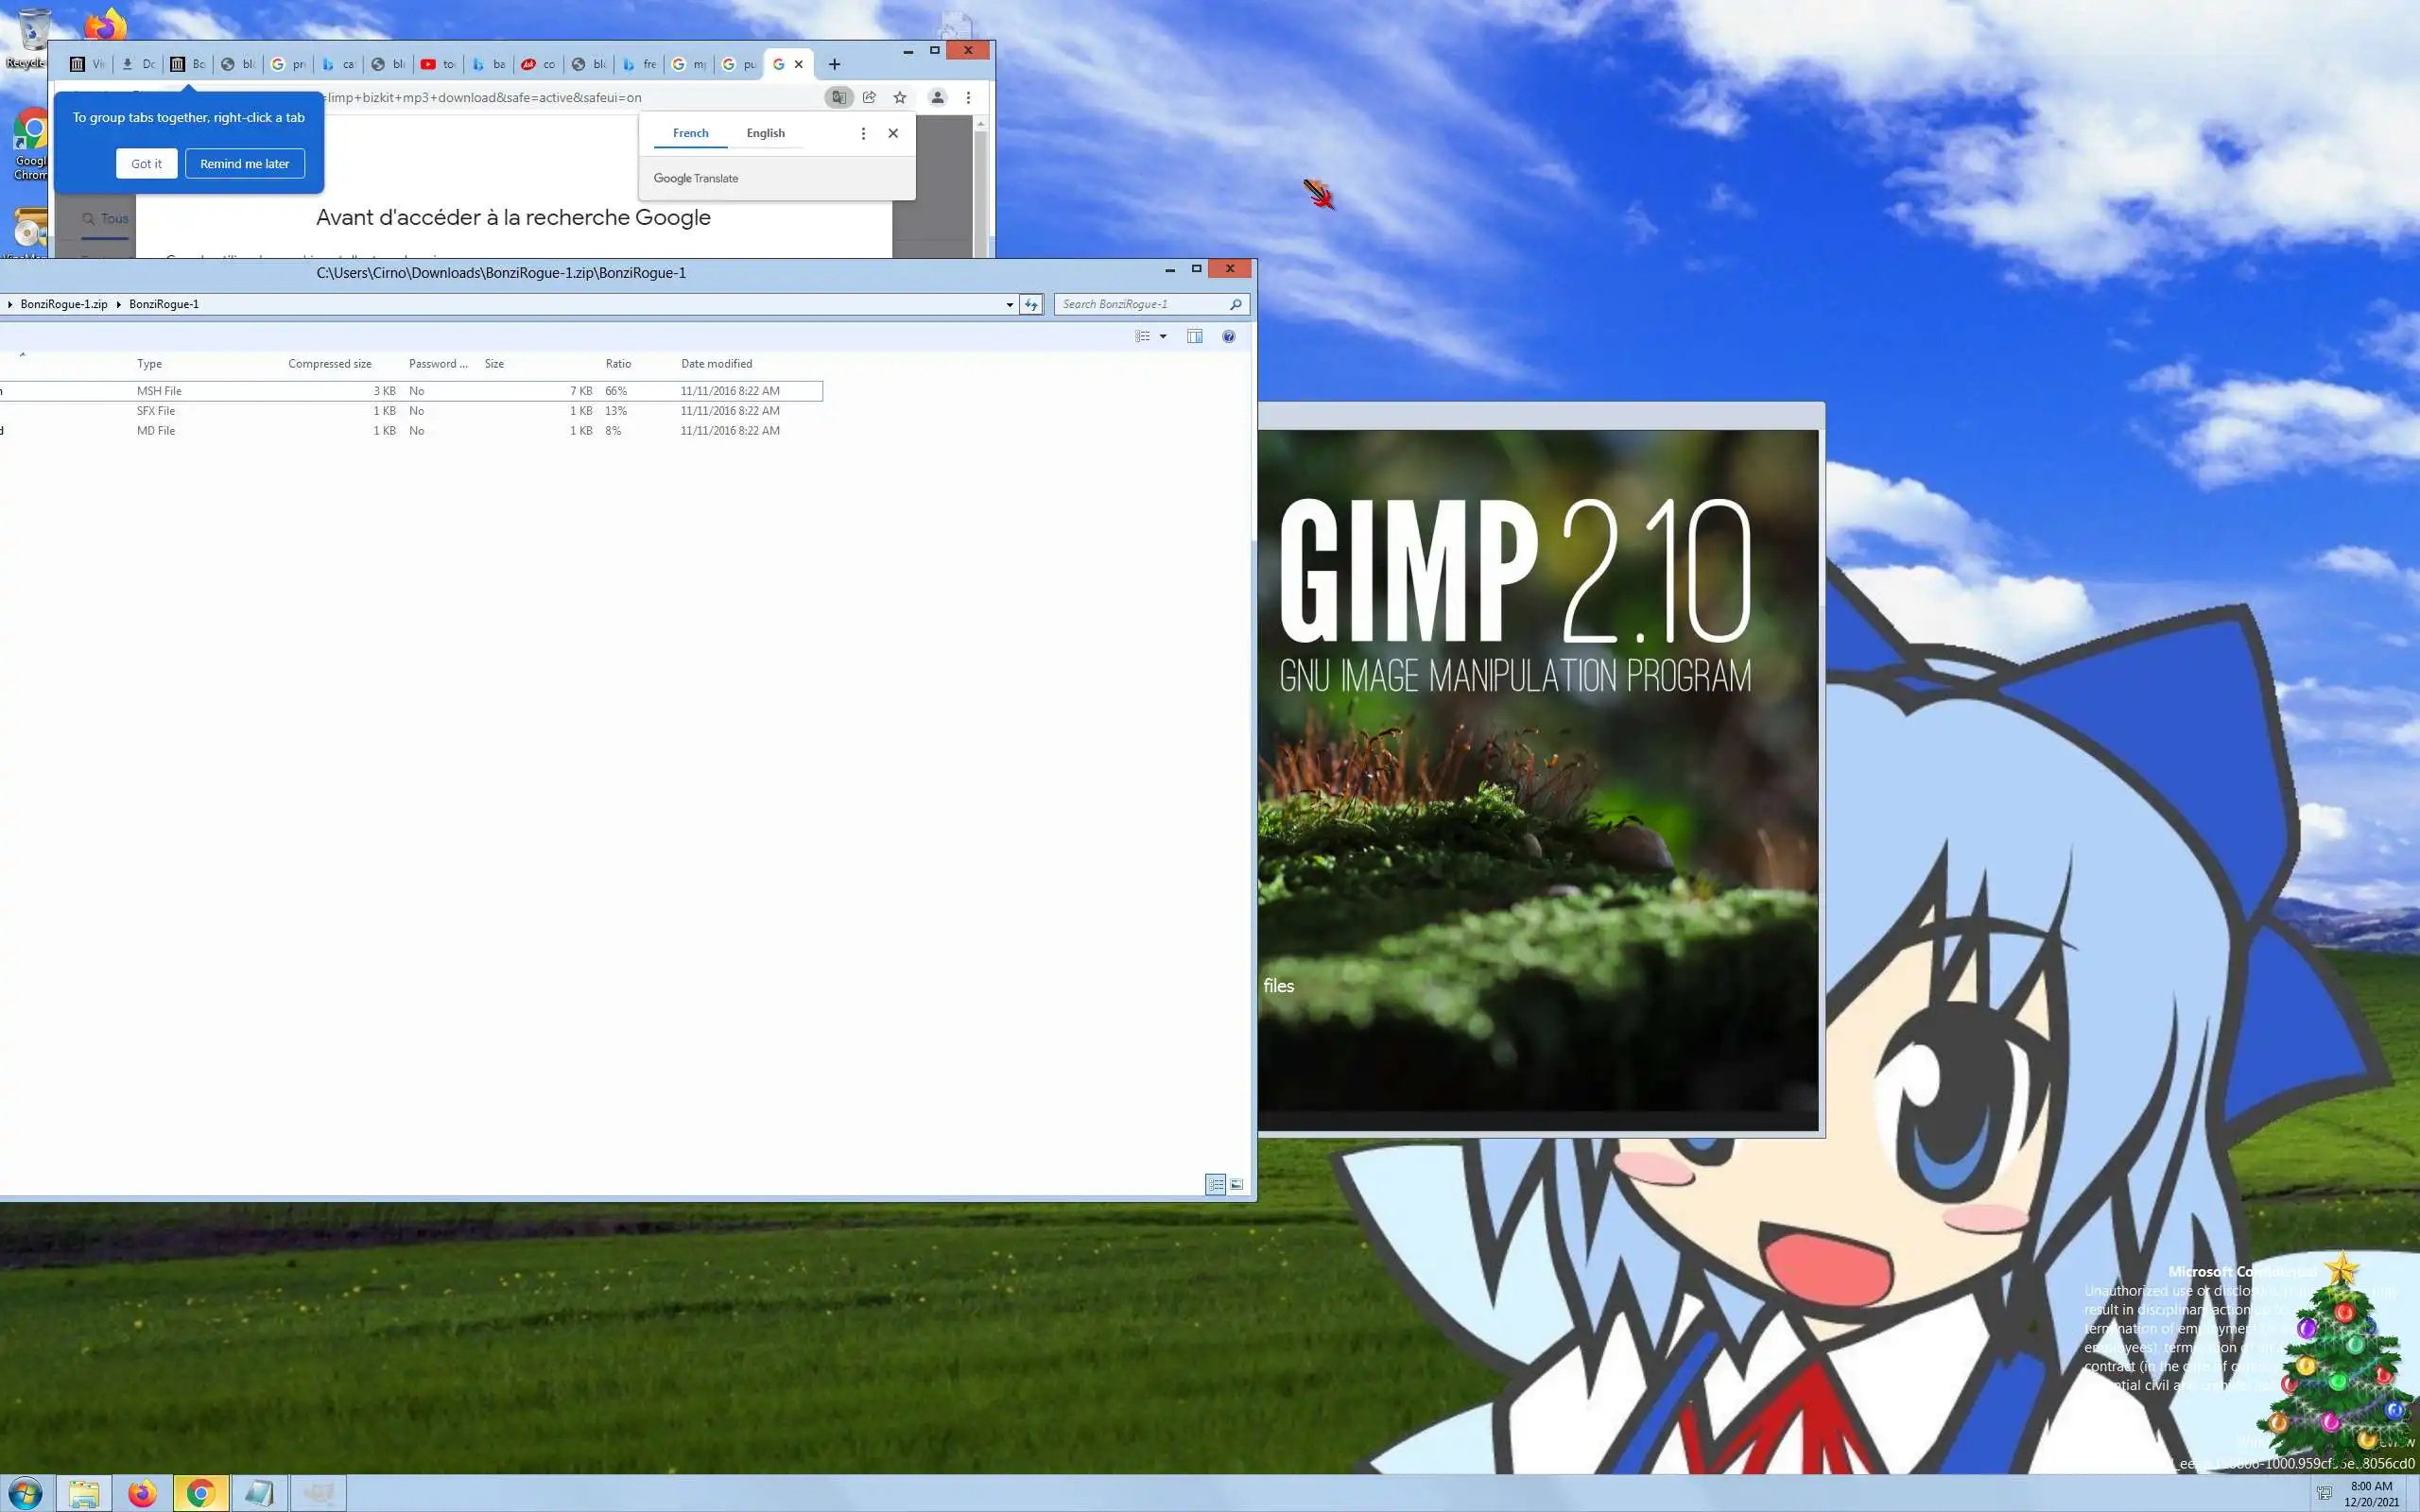Click the share page icon in Chrome

point(869,97)
